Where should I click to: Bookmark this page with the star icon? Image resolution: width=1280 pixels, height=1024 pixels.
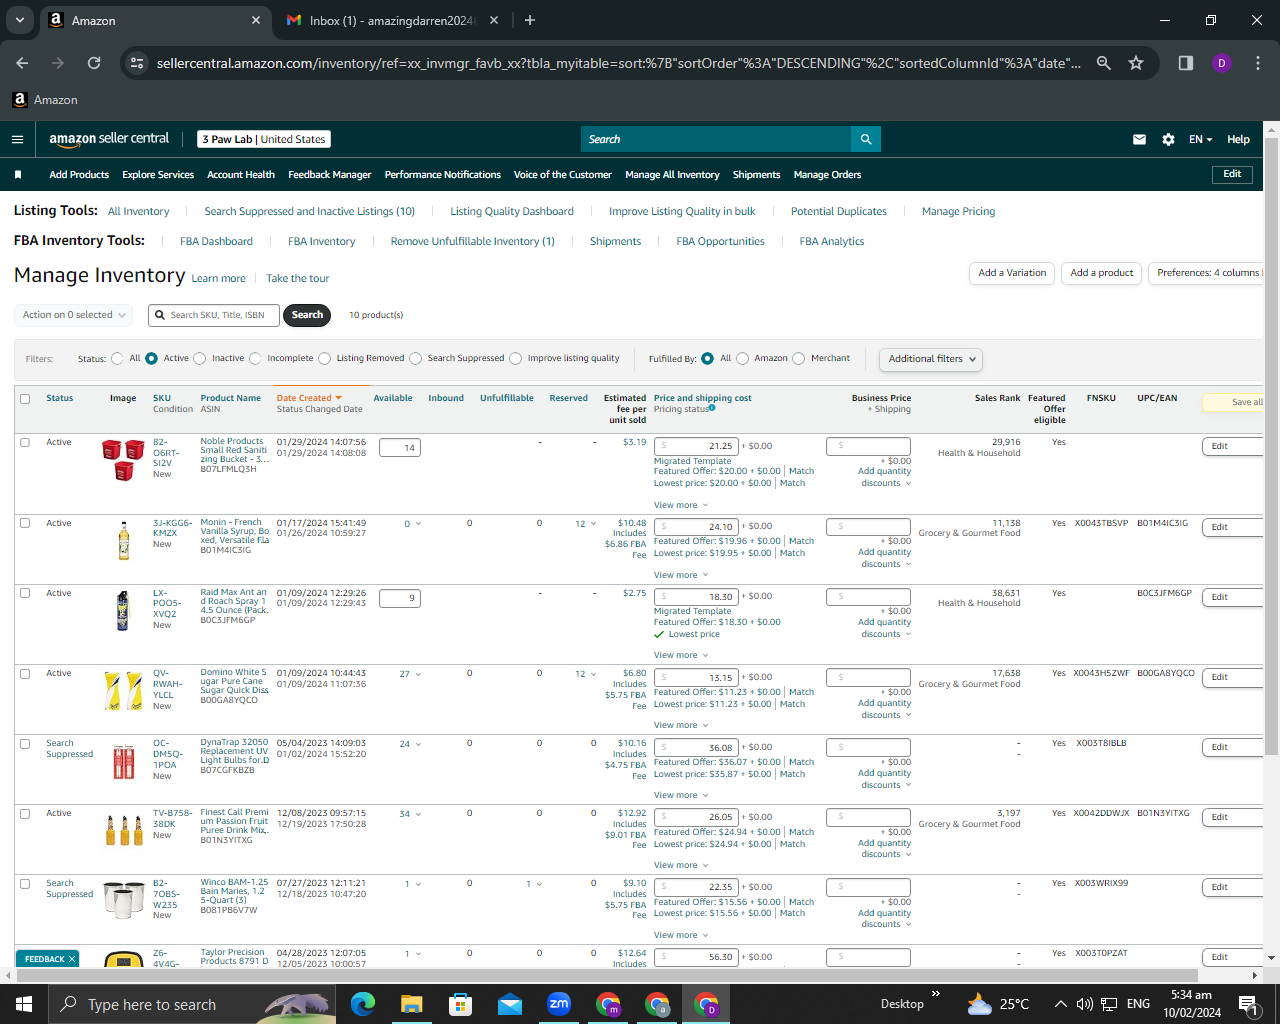coord(1136,63)
